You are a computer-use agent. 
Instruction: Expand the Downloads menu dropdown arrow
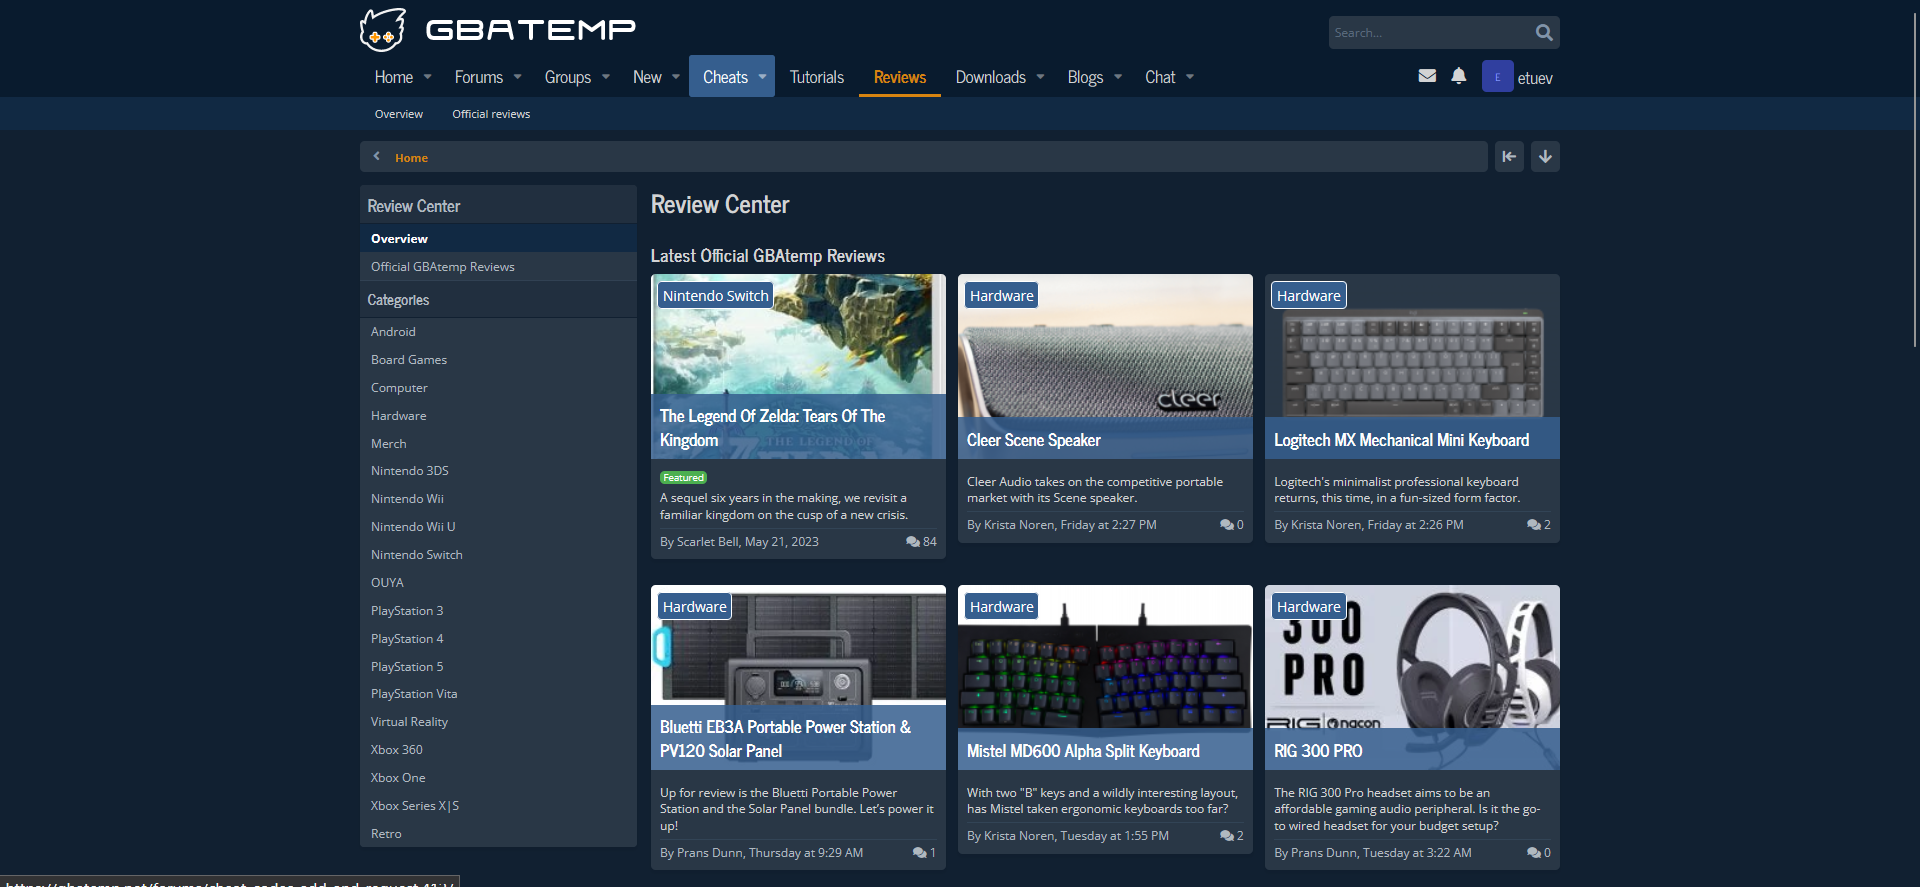pyautogui.click(x=1040, y=77)
